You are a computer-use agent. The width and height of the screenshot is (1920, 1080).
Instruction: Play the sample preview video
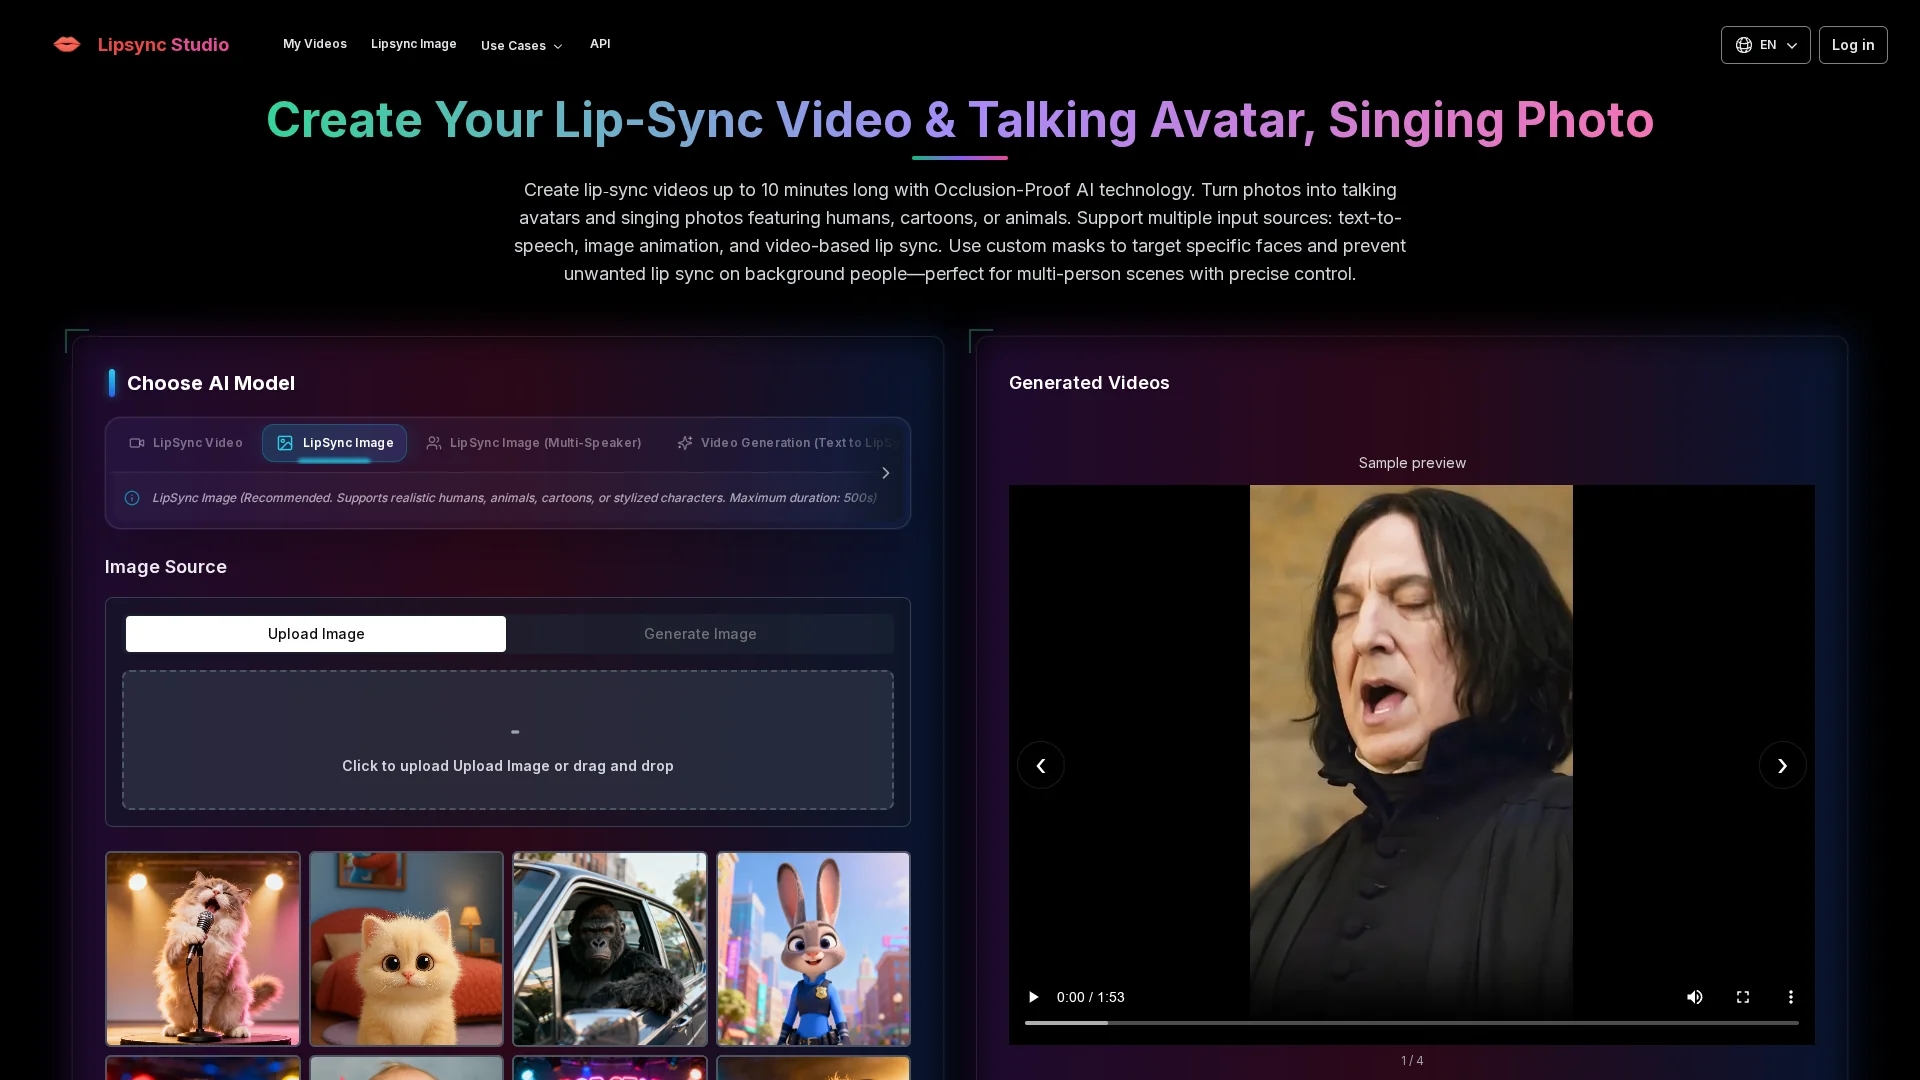(x=1033, y=997)
